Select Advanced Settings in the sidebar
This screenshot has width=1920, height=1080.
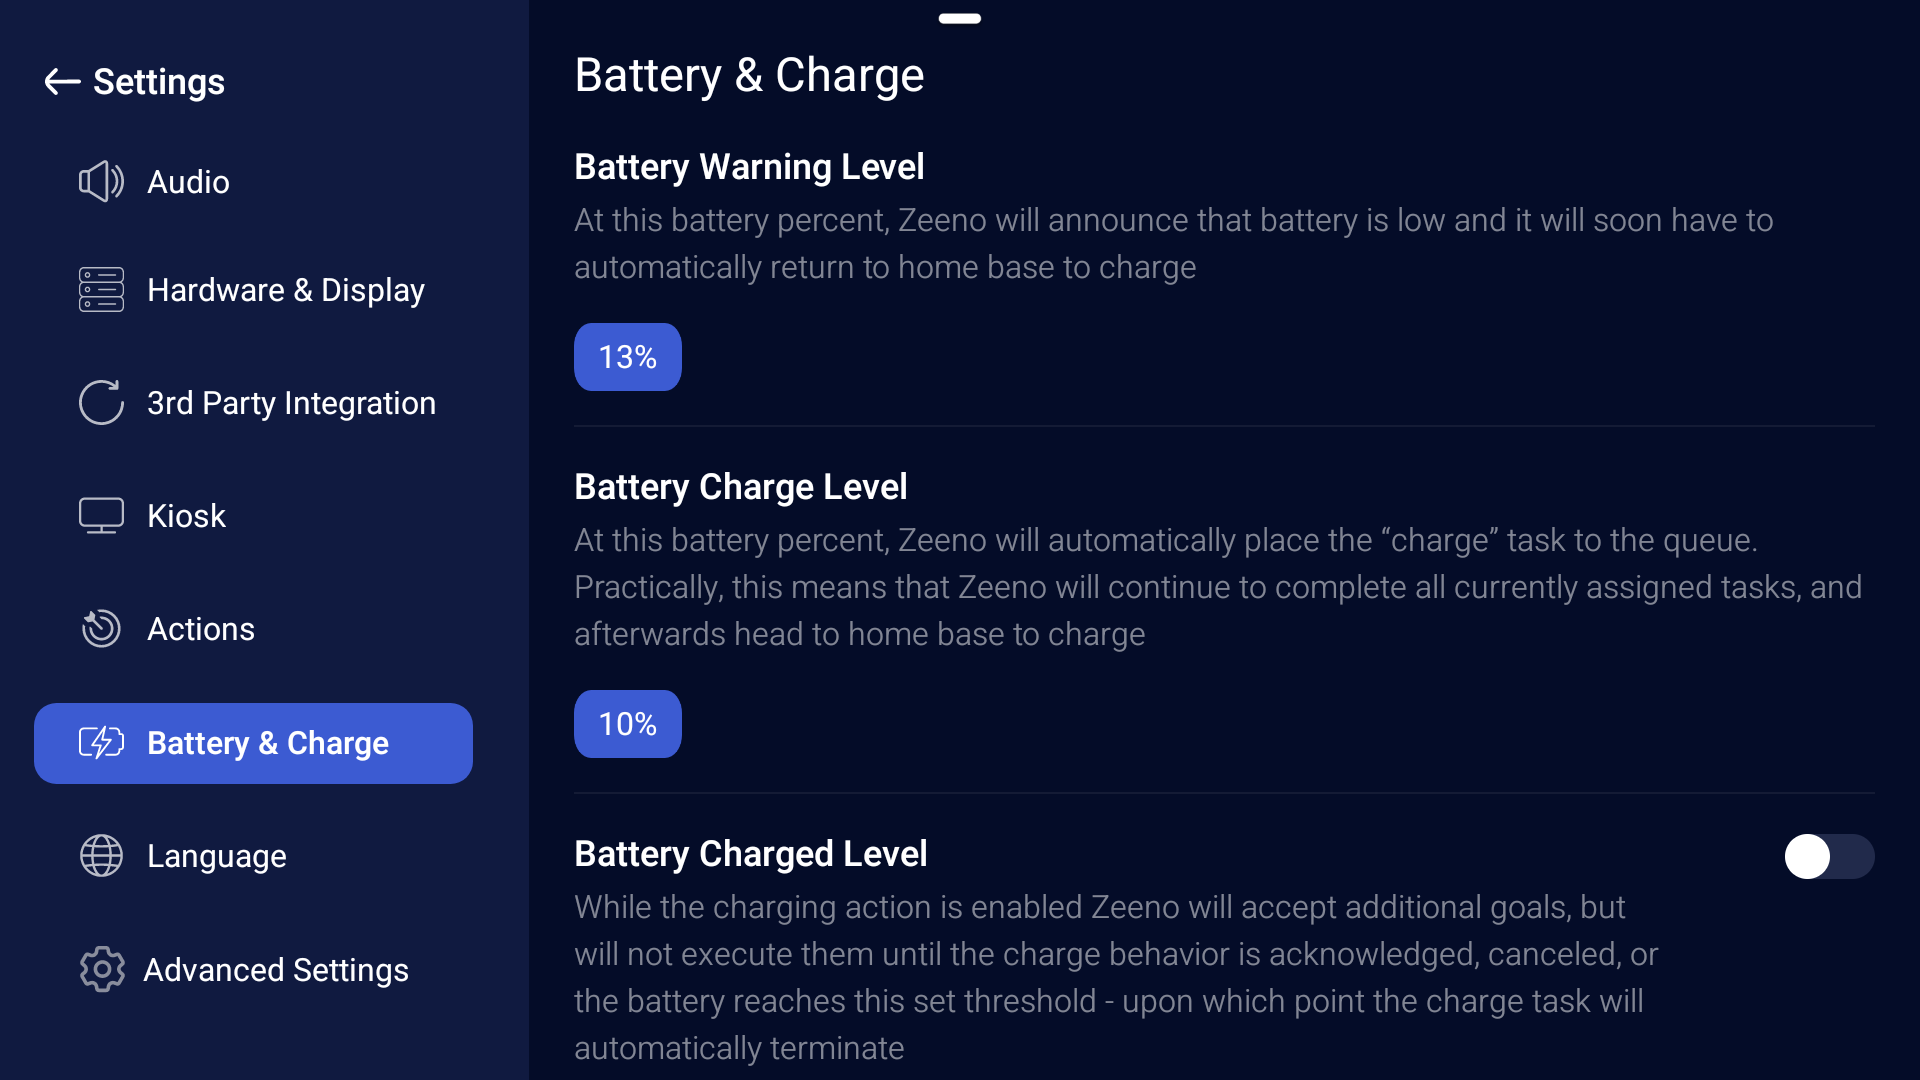coord(276,970)
